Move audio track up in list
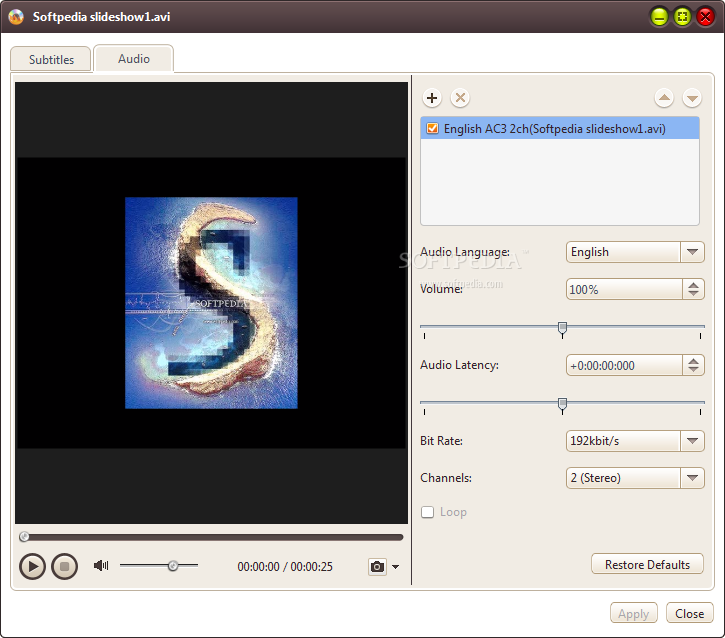 point(664,98)
